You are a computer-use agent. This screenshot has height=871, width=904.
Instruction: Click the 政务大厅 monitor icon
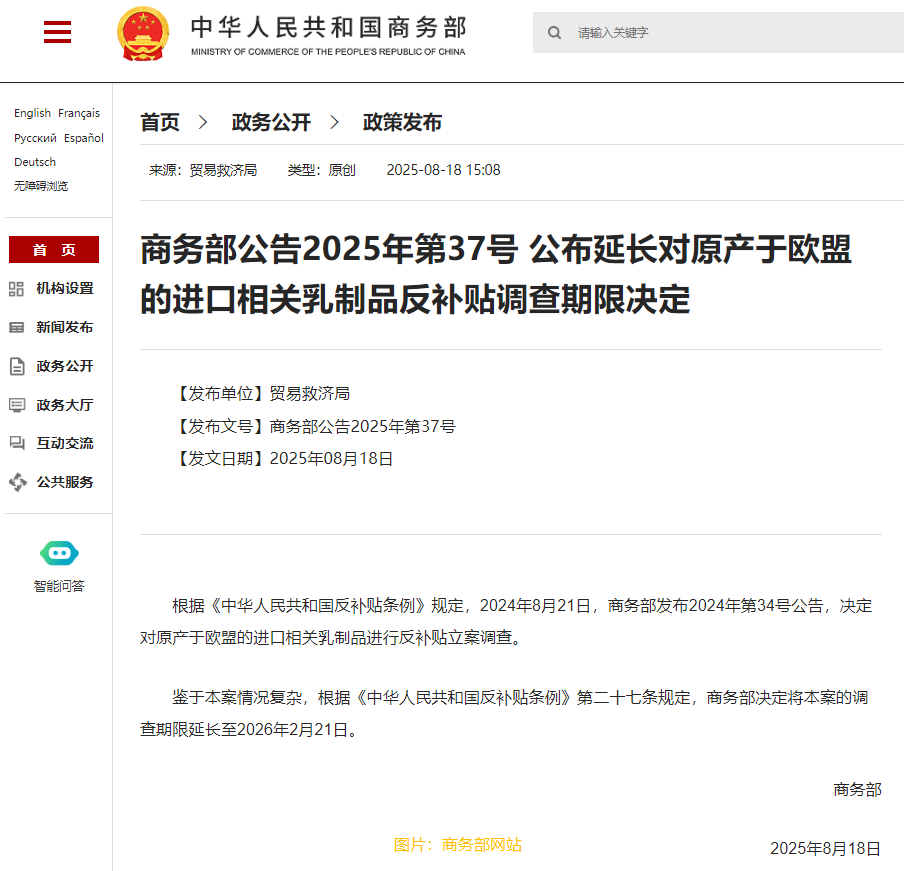[17, 405]
